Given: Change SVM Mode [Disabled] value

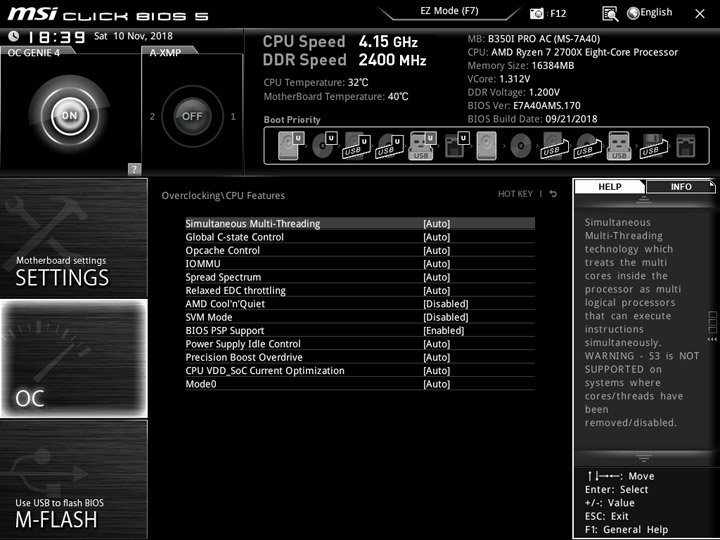Looking at the screenshot, I should tap(446, 317).
